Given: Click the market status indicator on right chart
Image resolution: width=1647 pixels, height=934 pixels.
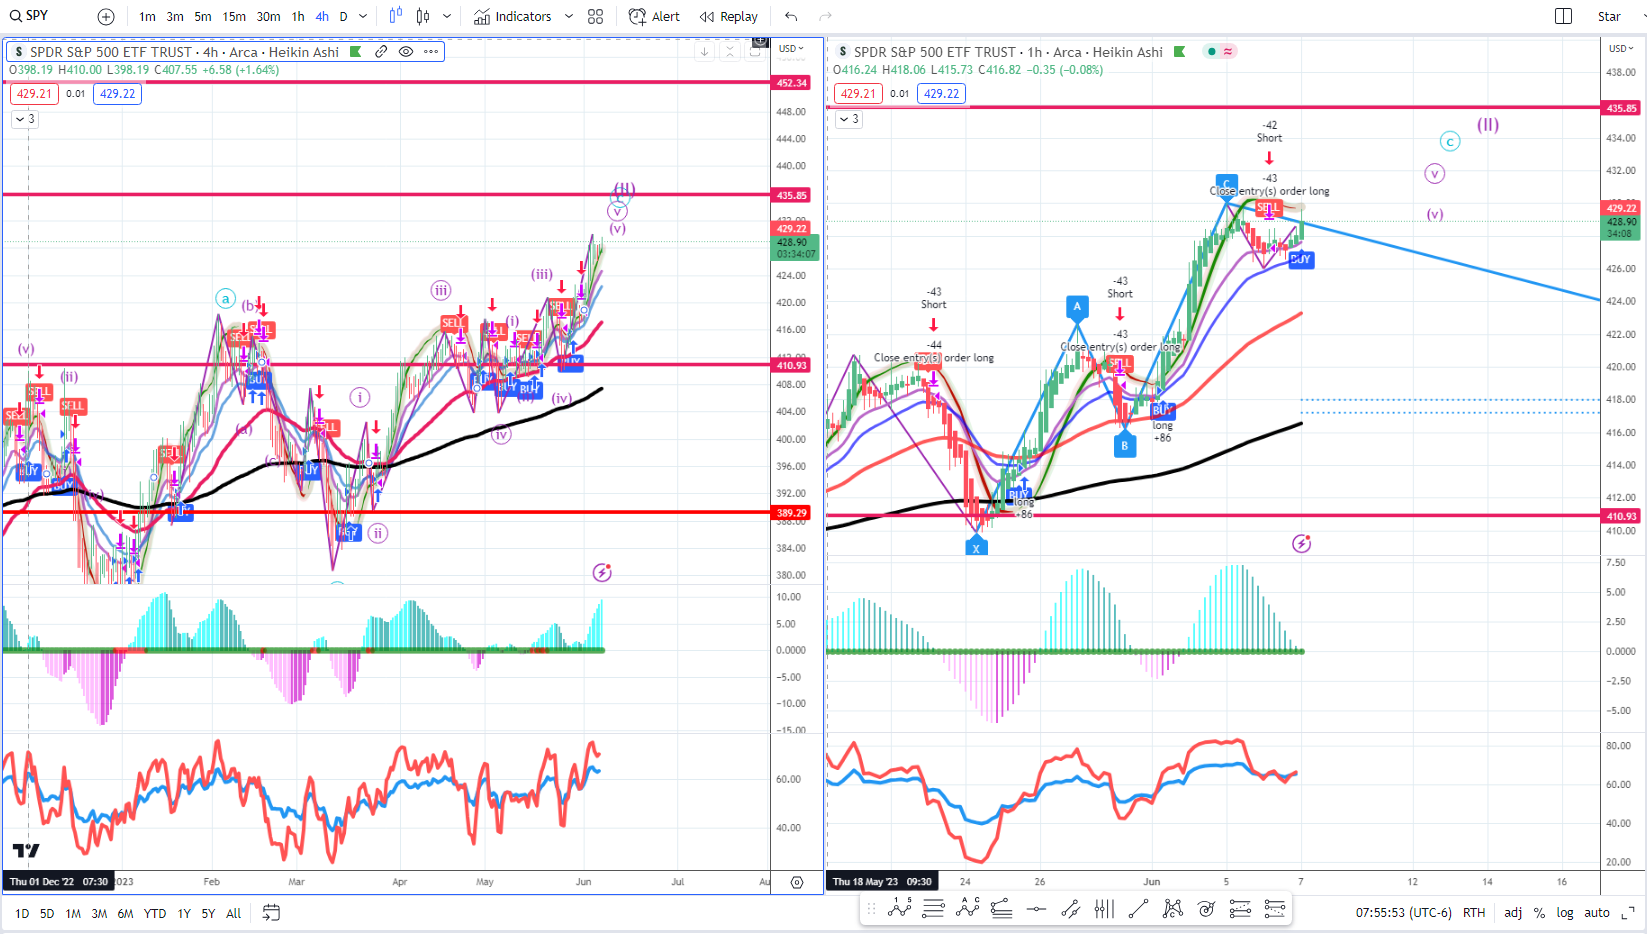Looking at the screenshot, I should [1212, 52].
